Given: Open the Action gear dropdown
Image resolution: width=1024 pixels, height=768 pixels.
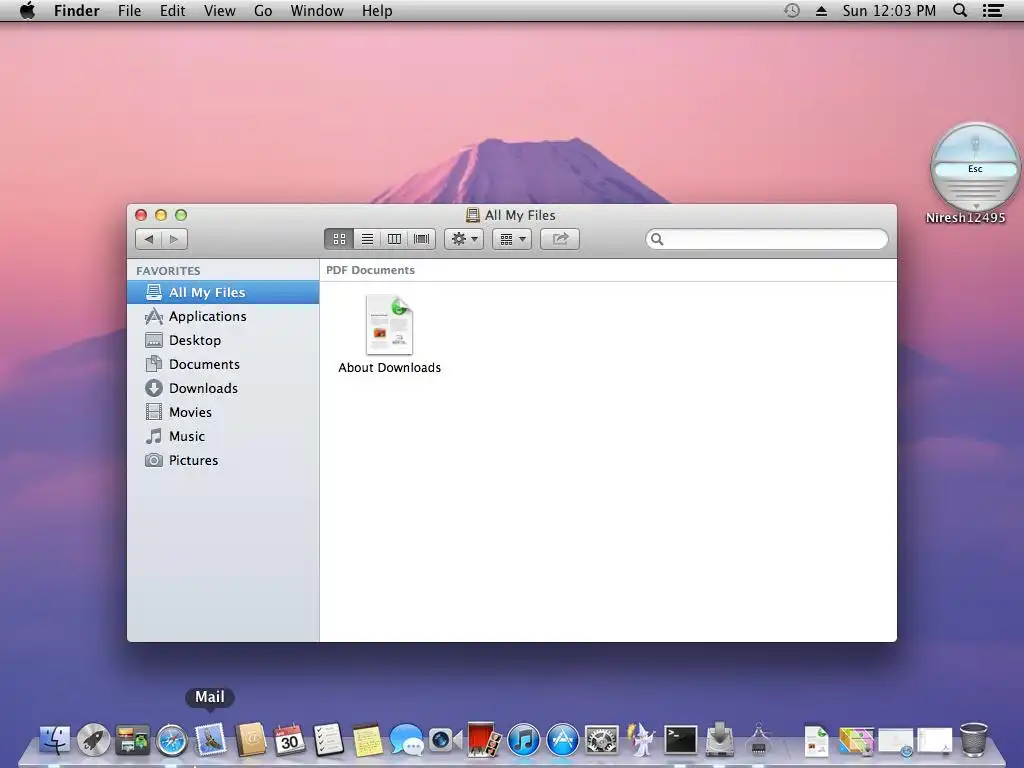Looking at the screenshot, I should [464, 239].
